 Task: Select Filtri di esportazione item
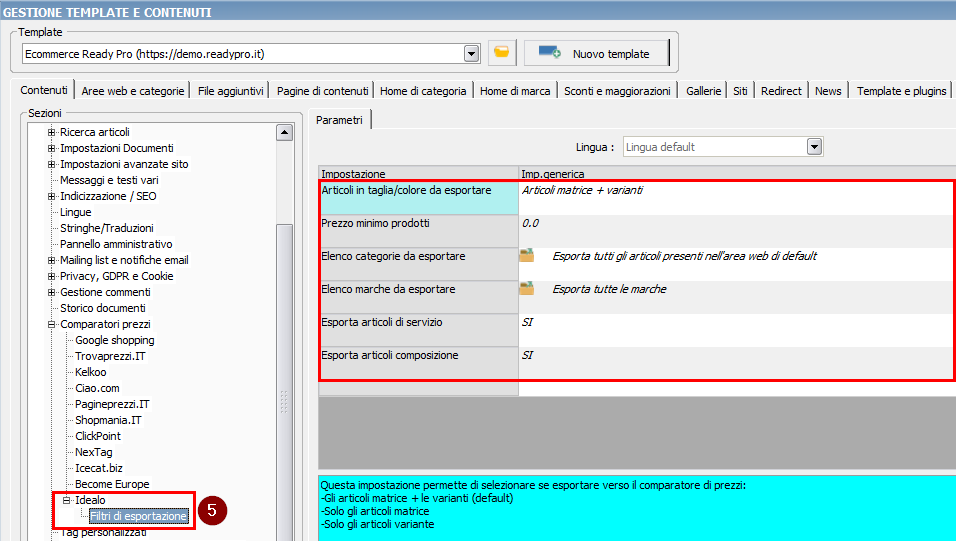pyautogui.click(x=138, y=516)
